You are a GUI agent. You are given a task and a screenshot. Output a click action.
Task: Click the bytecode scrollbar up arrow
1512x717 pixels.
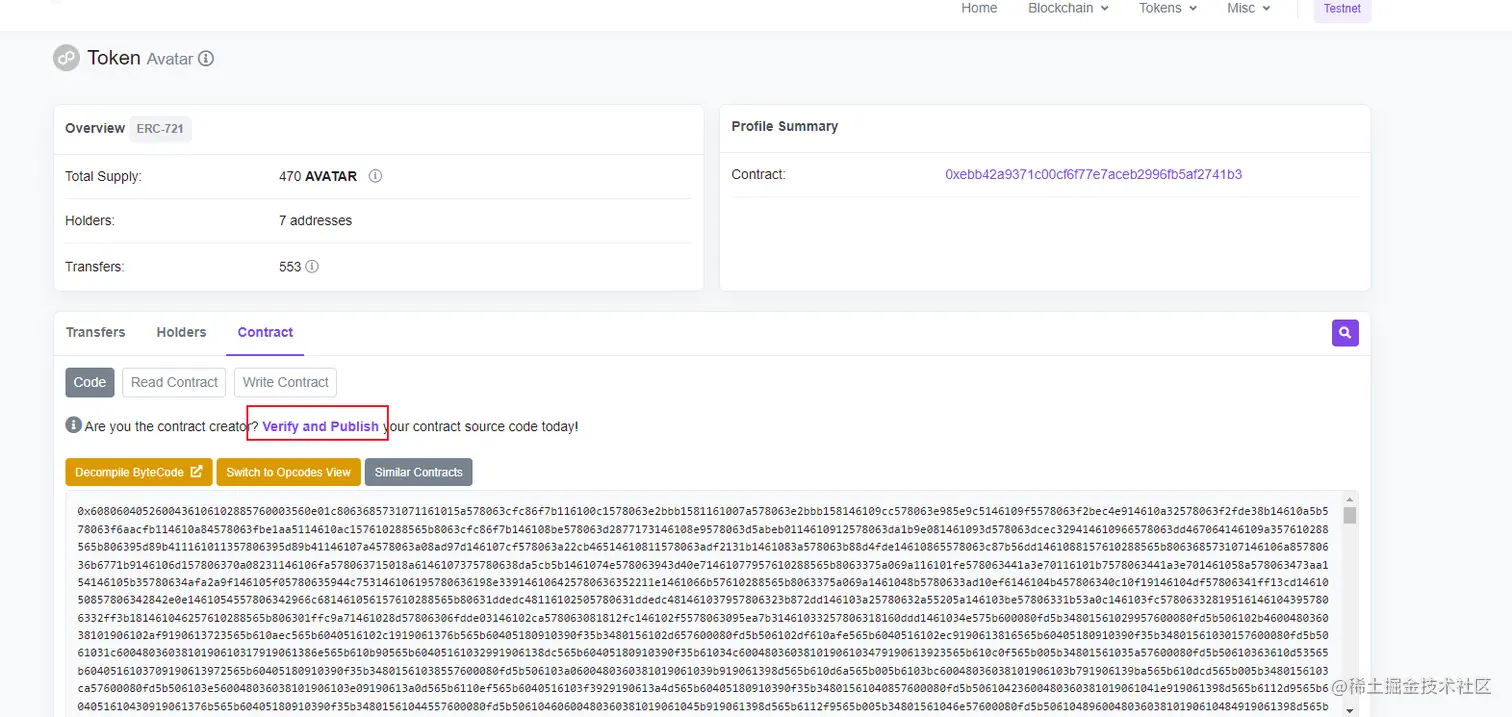tap(1349, 499)
